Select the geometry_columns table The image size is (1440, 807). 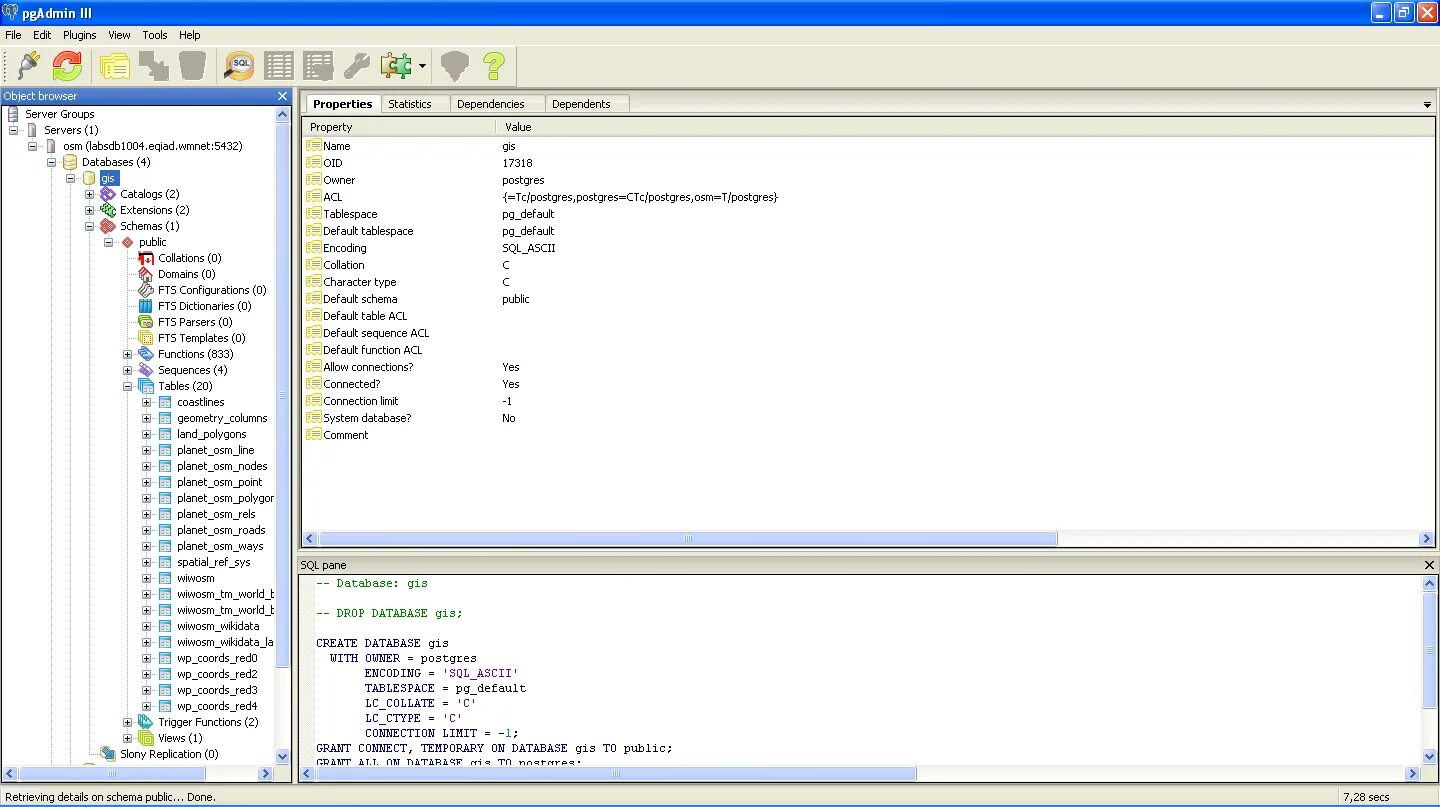click(x=222, y=418)
